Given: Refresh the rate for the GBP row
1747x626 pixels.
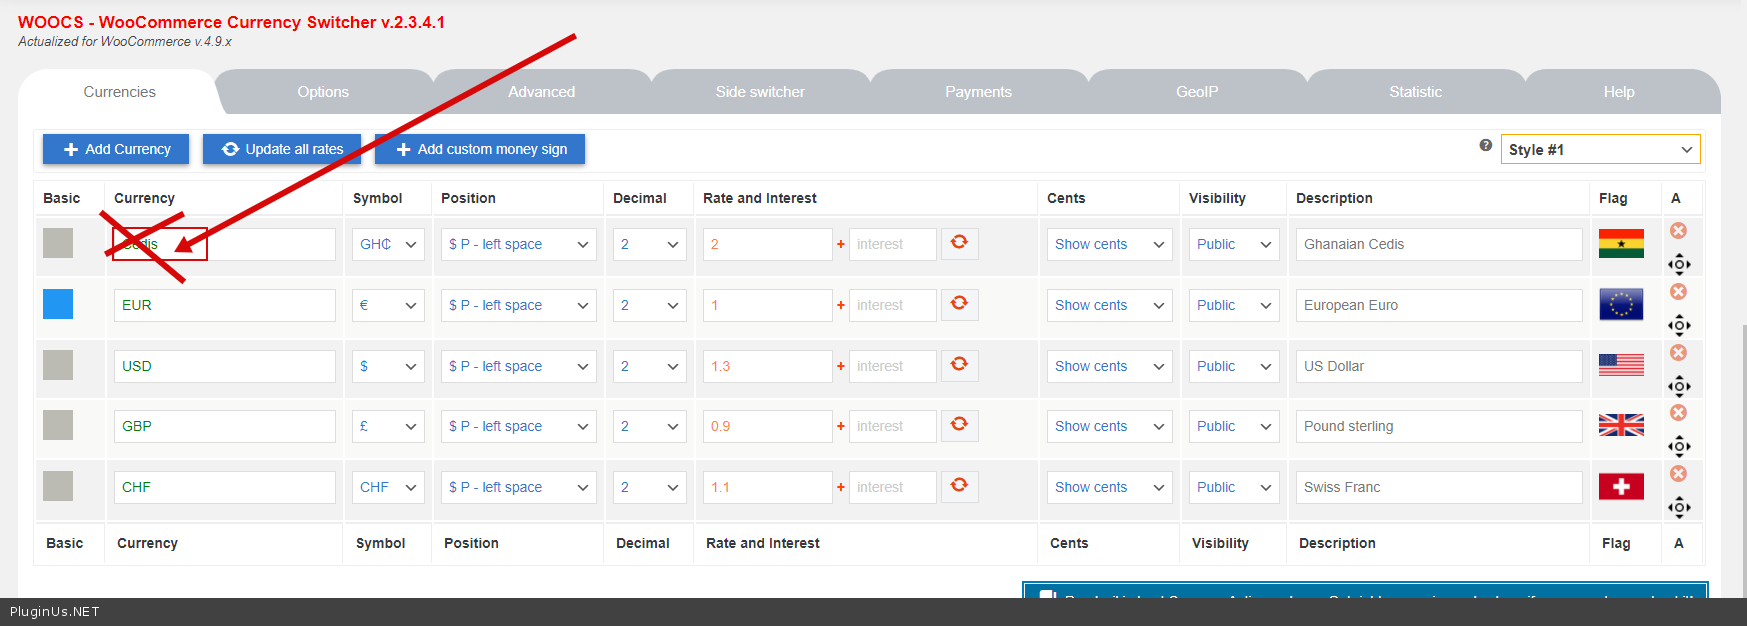Looking at the screenshot, I should [959, 424].
